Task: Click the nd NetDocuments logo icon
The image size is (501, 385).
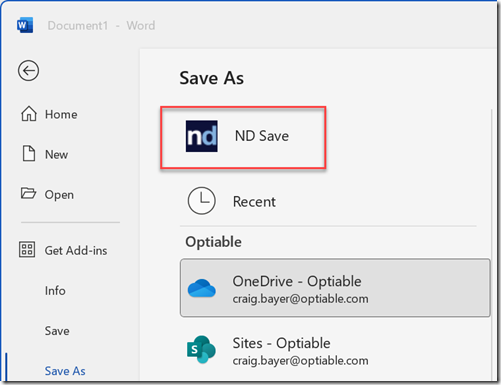Action: pos(202,136)
